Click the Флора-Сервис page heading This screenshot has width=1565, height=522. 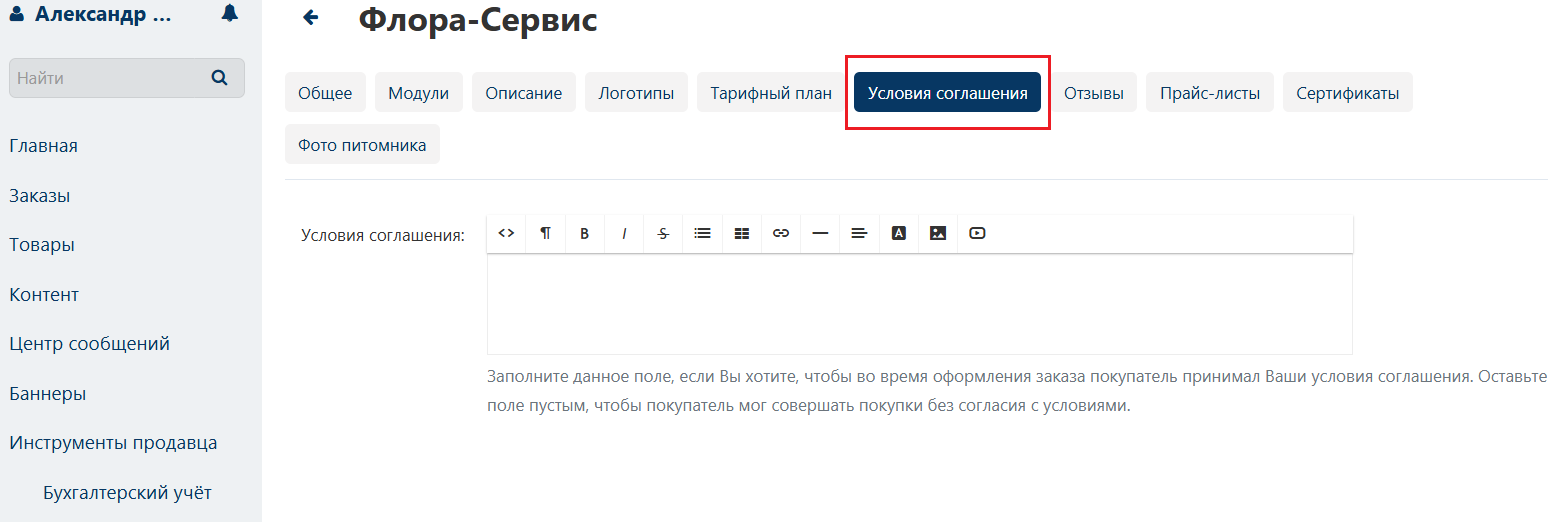[478, 19]
